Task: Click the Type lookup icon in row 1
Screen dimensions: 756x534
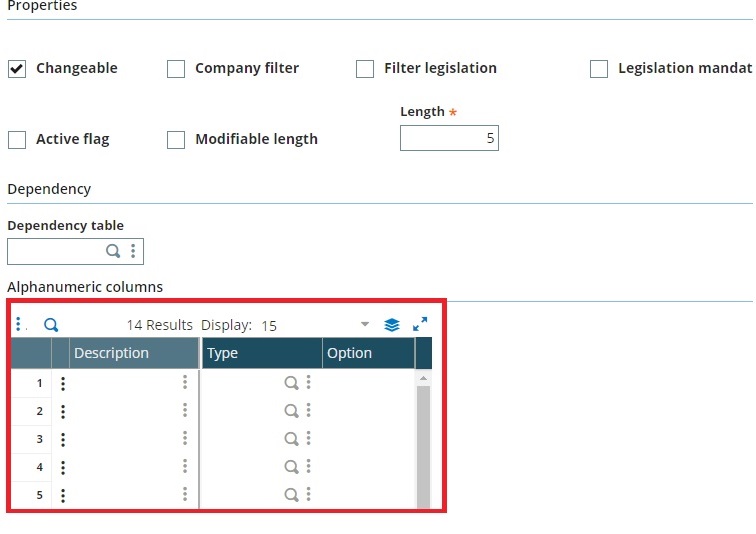Action: (291, 383)
